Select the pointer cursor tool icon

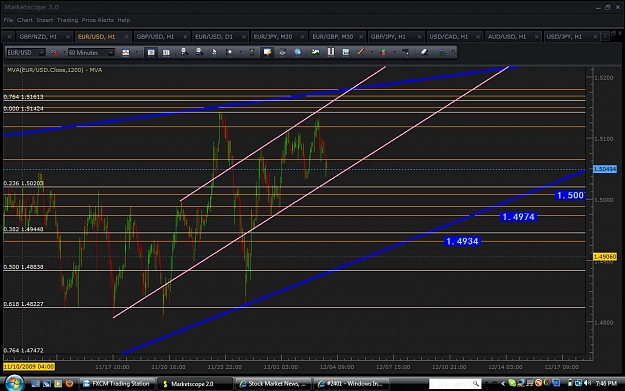click(x=214, y=52)
